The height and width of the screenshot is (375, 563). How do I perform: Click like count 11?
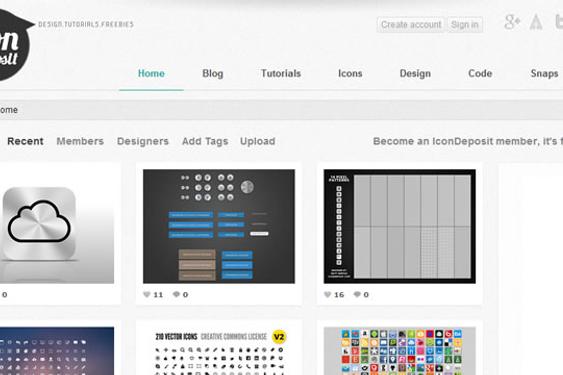pyautogui.click(x=158, y=295)
